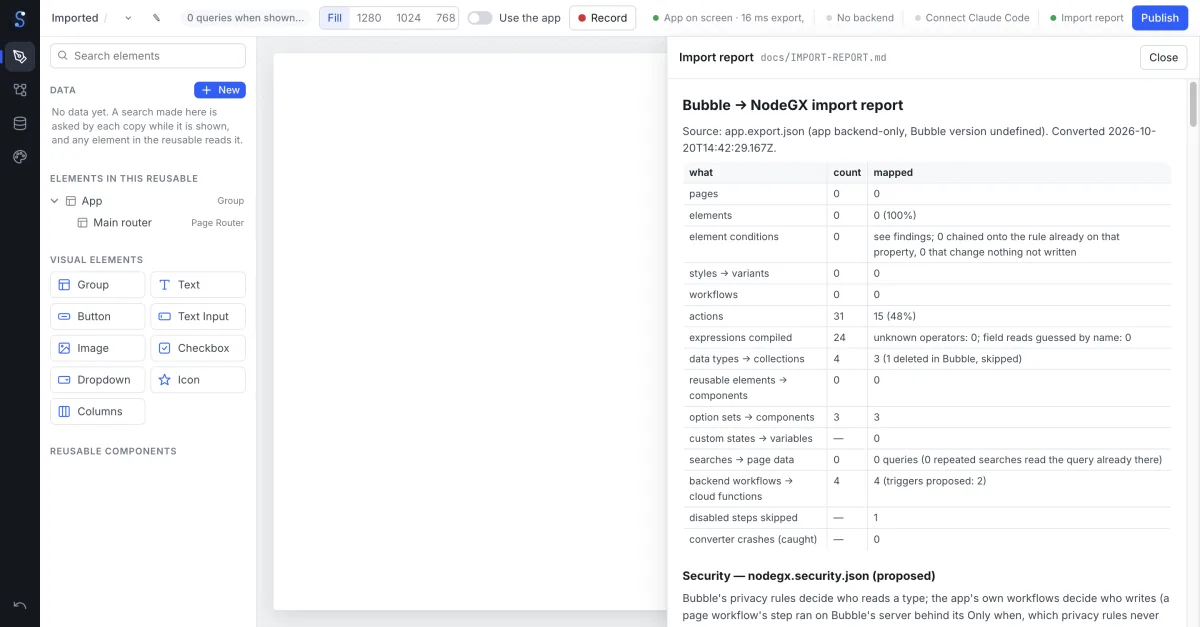This screenshot has height=627, width=1200.
Task: Click the 'Bubble → NodeGX import report' heading
Action: pyautogui.click(x=792, y=105)
